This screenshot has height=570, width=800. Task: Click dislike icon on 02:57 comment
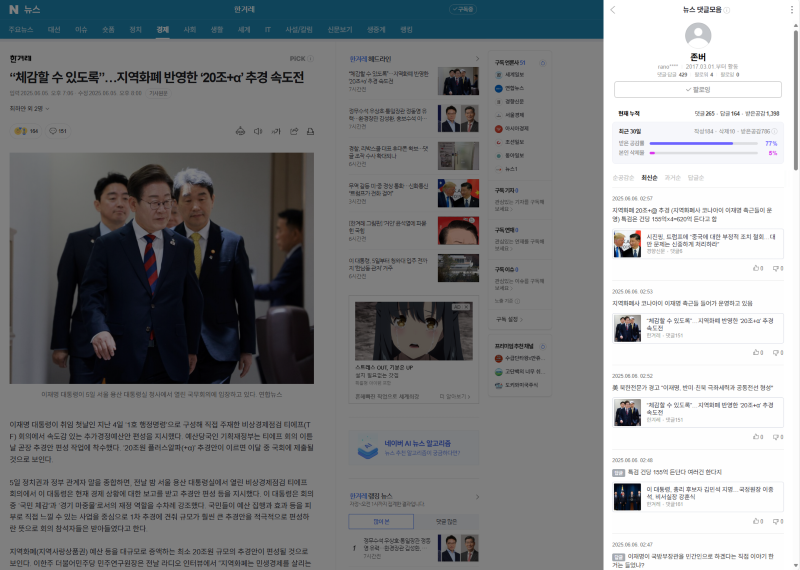(x=778, y=268)
